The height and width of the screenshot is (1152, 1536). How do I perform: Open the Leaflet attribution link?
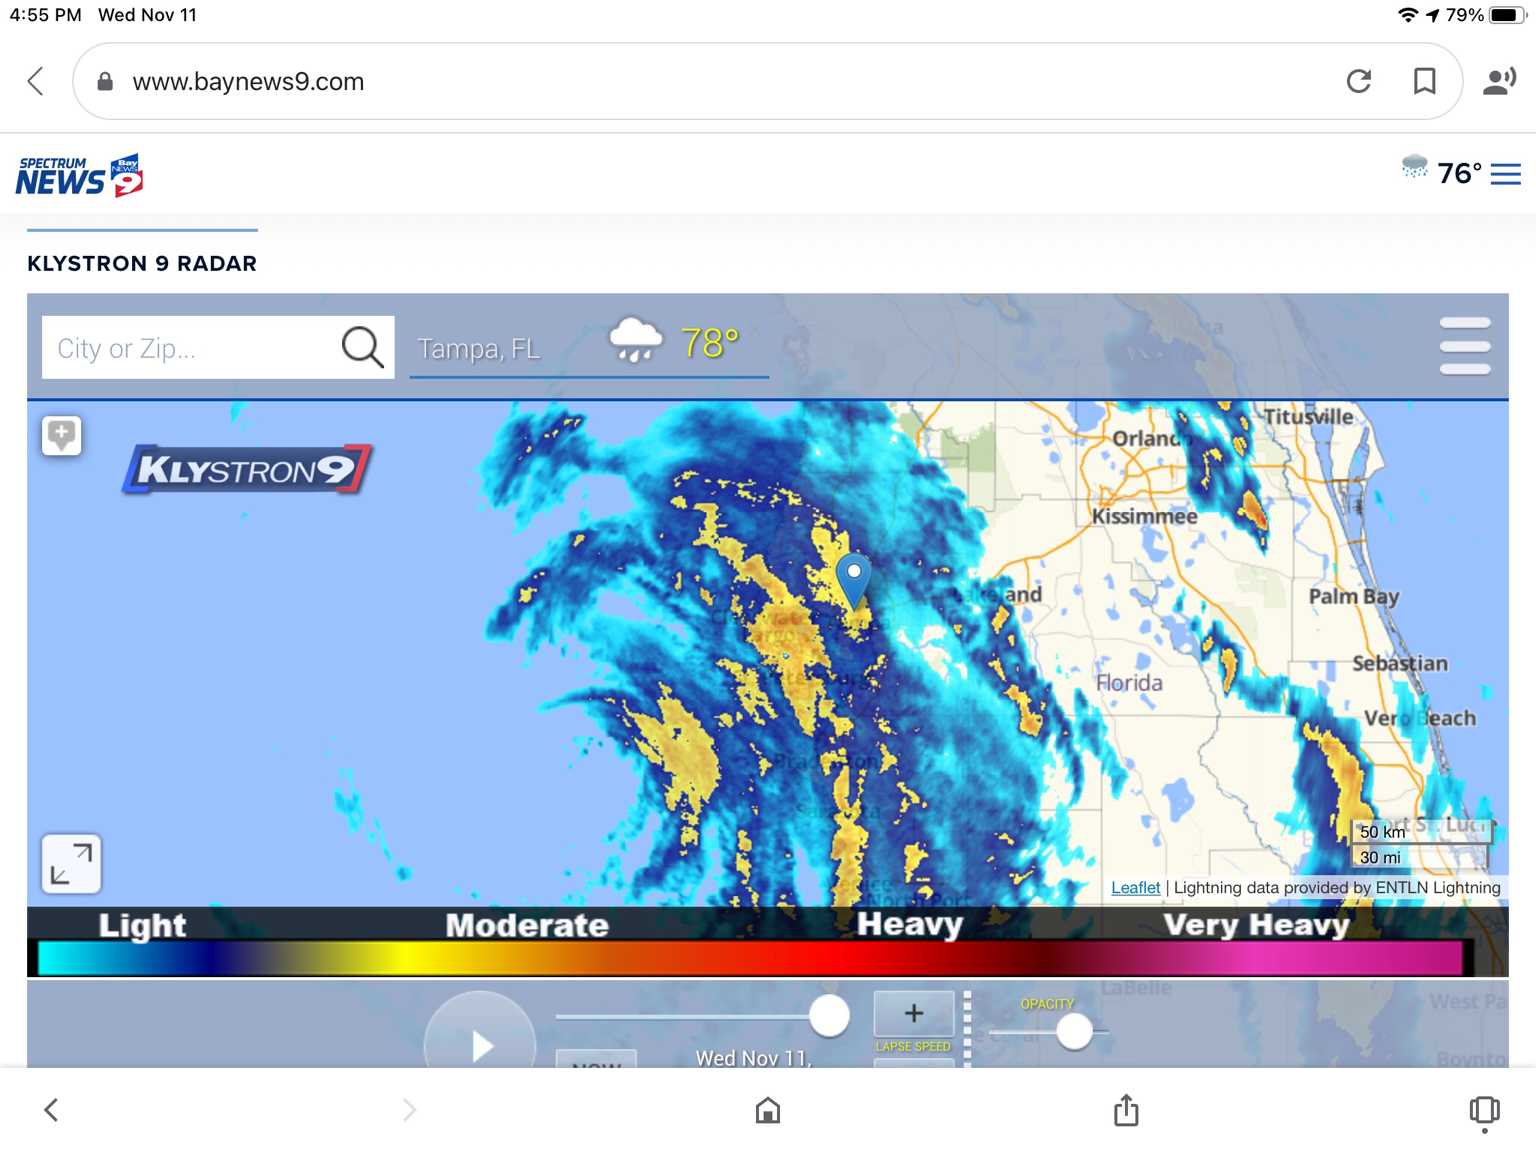(1135, 887)
